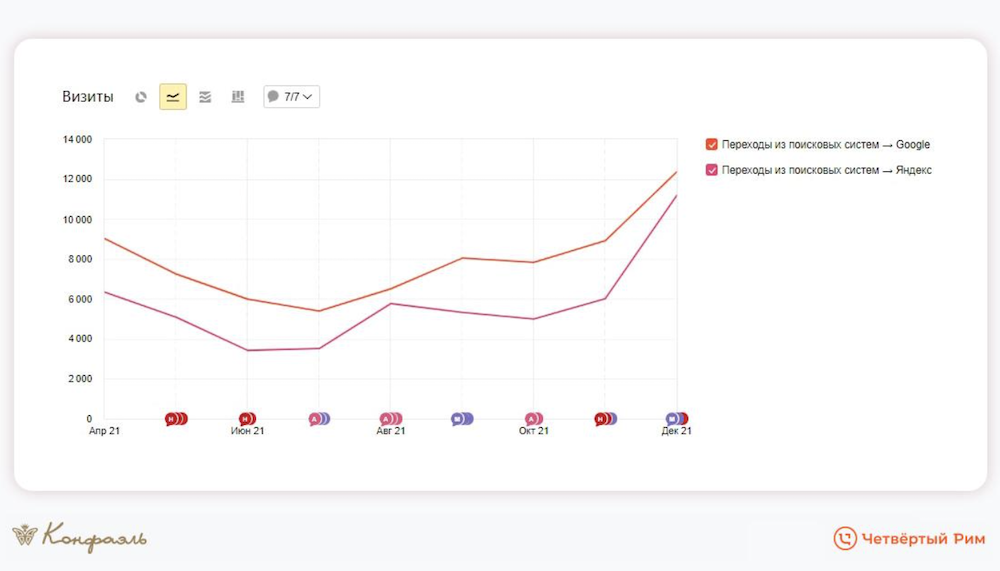The height and width of the screenshot is (571, 1000).
Task: Open red note marker after Окт 21
Action: 602,419
